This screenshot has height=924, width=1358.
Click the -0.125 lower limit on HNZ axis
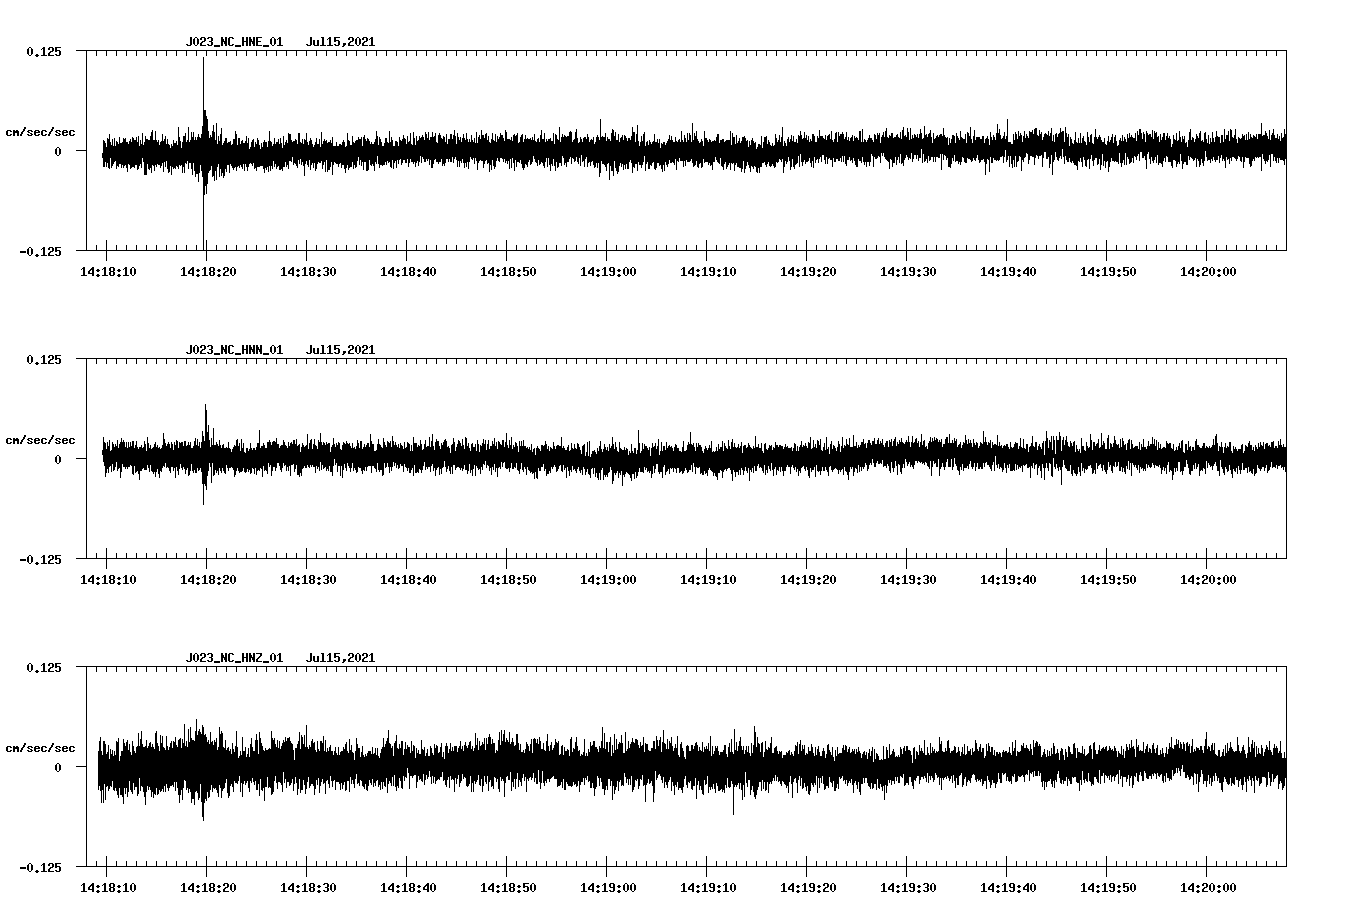click(40, 867)
